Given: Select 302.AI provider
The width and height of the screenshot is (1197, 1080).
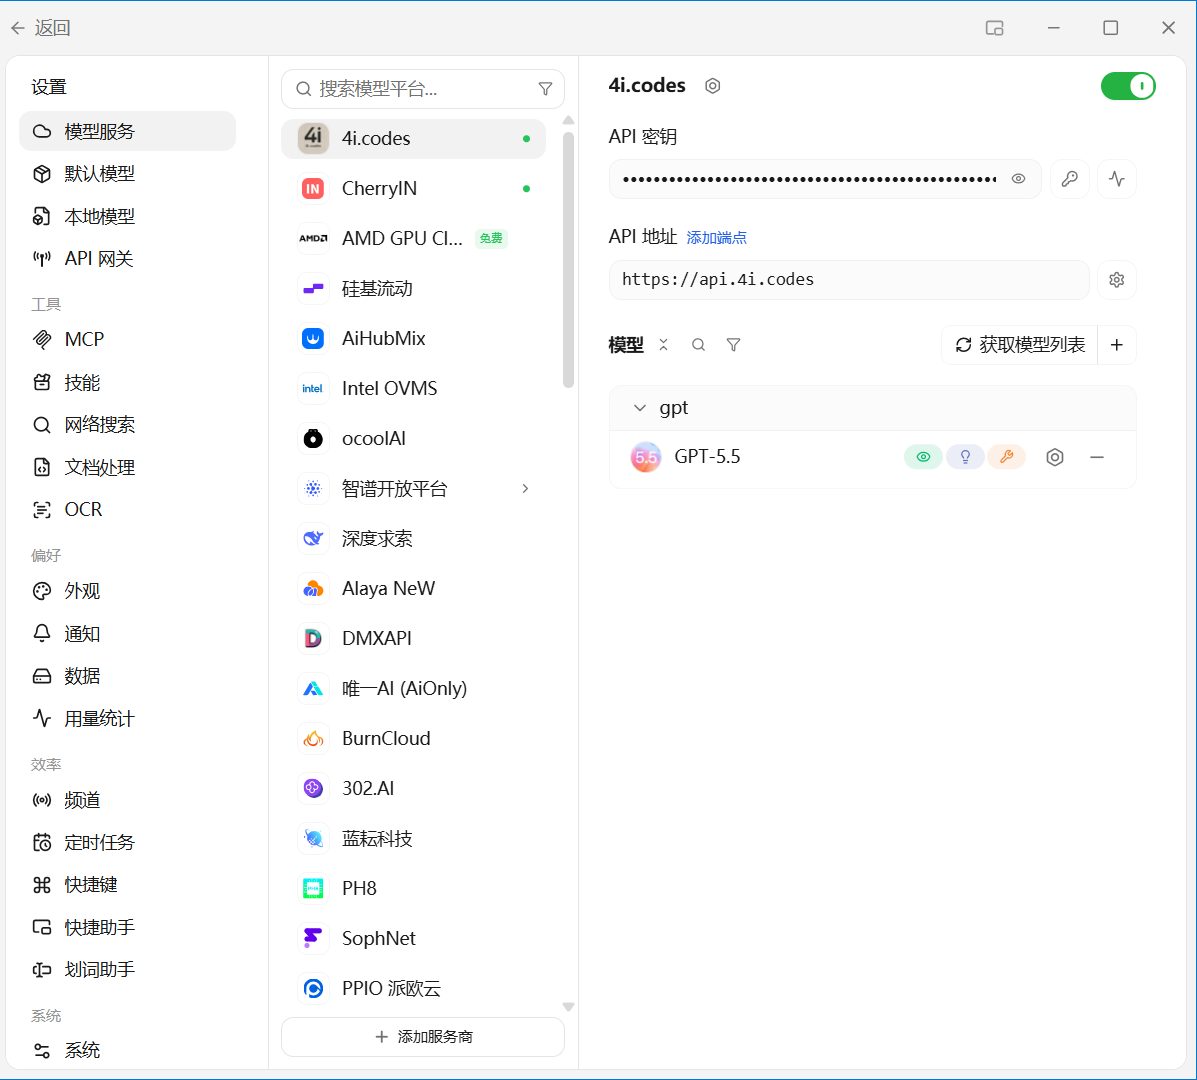Looking at the screenshot, I should 413,788.
